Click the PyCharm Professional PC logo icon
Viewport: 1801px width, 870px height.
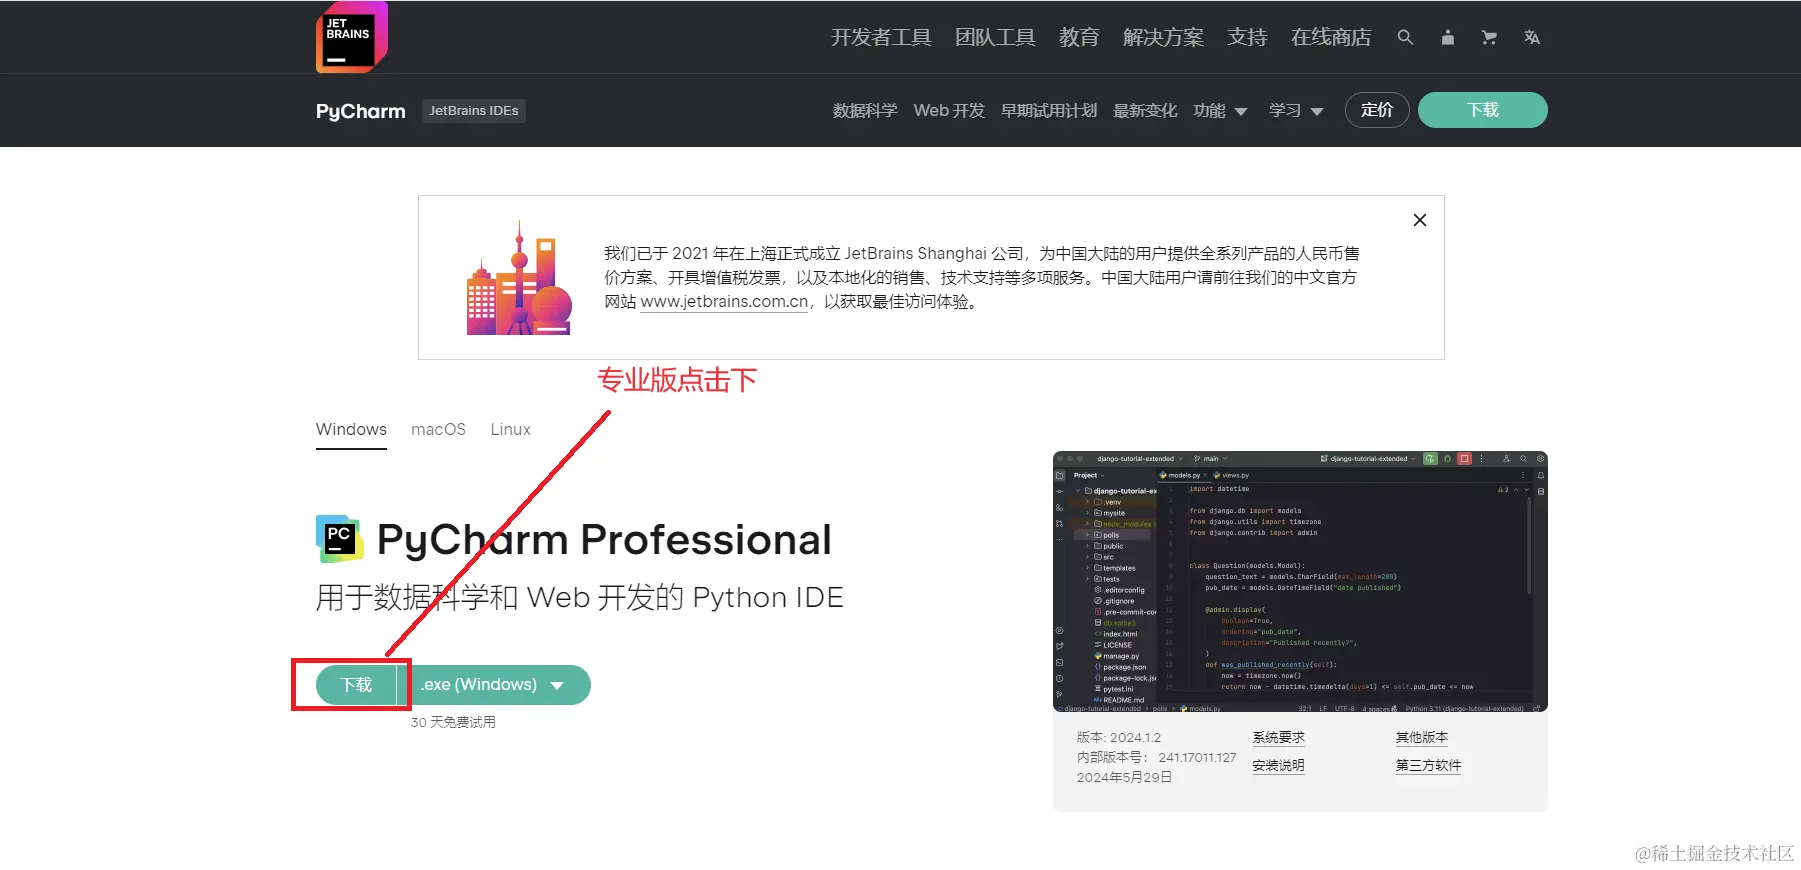340,538
